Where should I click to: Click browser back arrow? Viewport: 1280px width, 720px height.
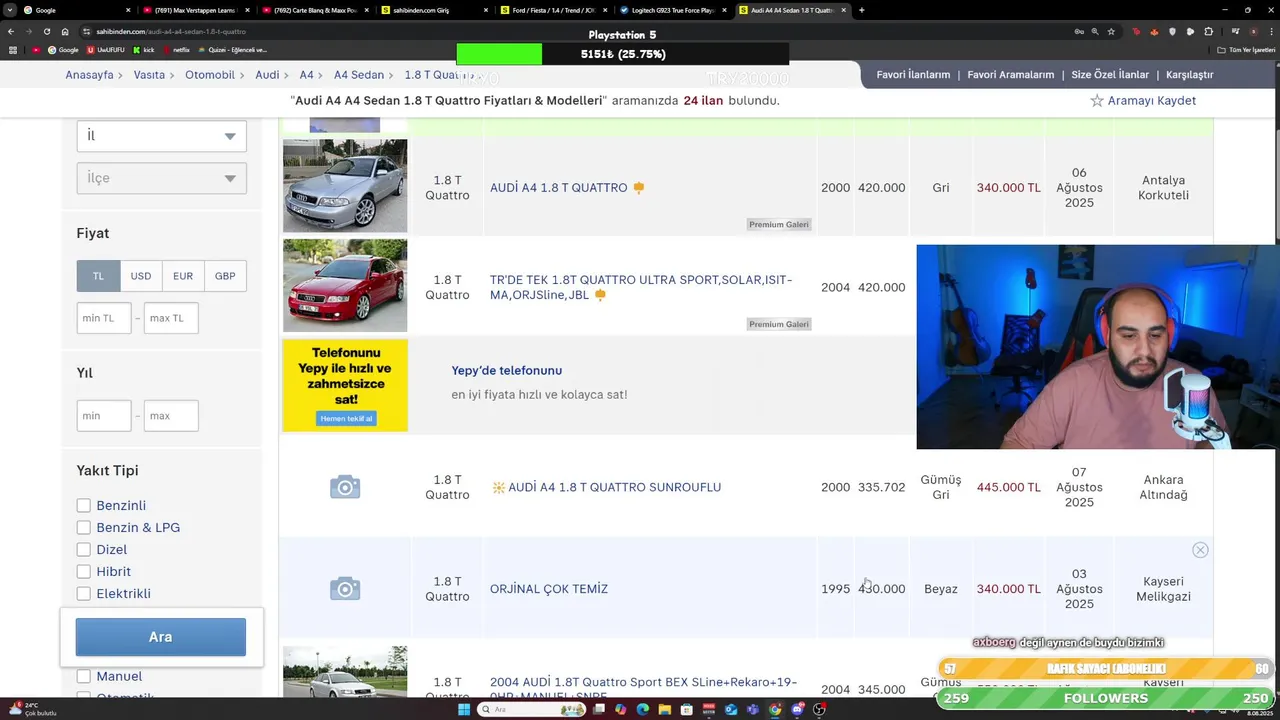11,31
